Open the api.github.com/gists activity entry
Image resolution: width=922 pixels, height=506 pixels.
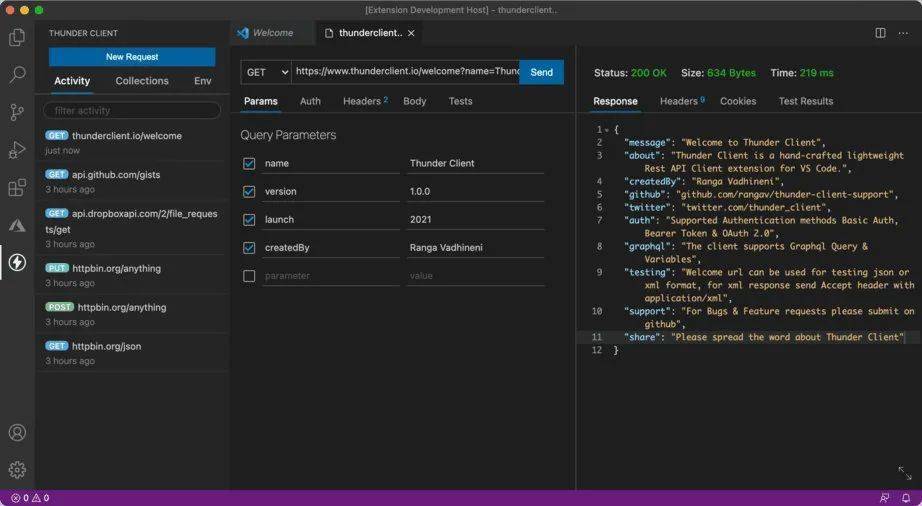pos(132,182)
